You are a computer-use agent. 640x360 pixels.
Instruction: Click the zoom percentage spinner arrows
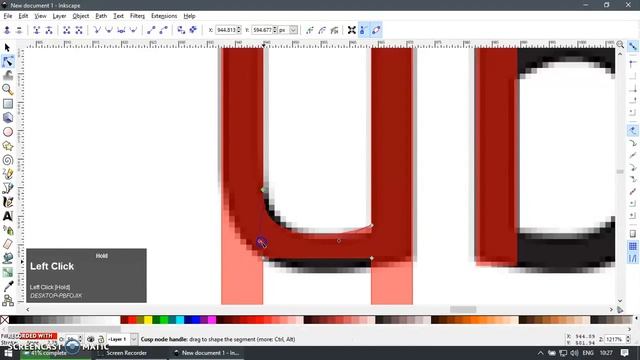point(628,339)
